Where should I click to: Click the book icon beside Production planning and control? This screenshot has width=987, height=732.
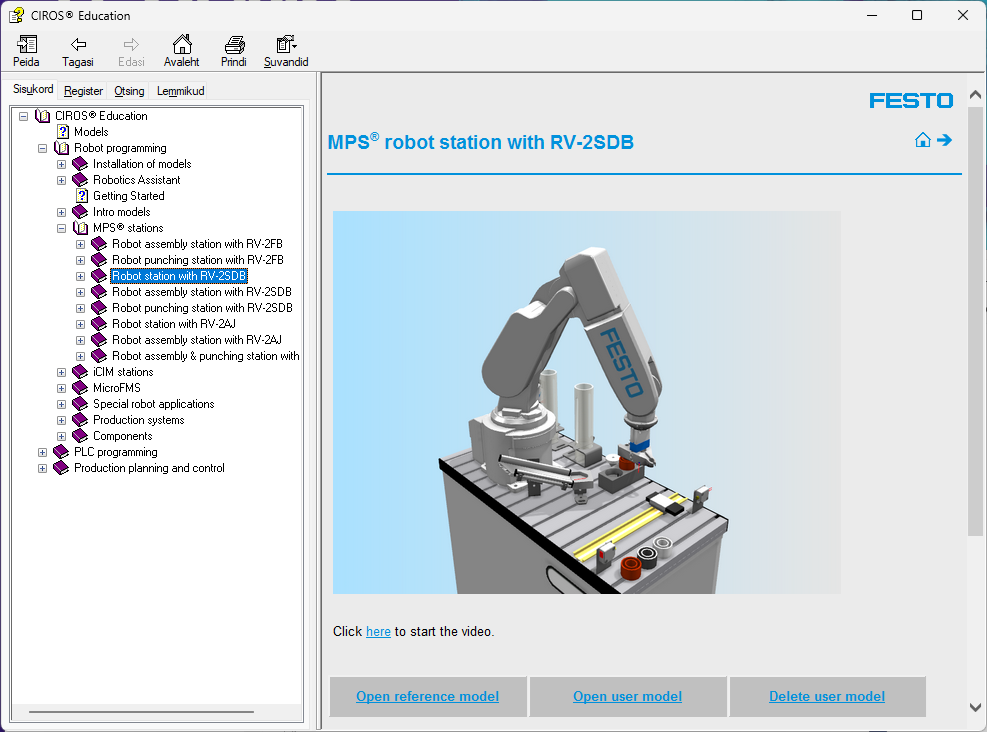click(x=61, y=468)
